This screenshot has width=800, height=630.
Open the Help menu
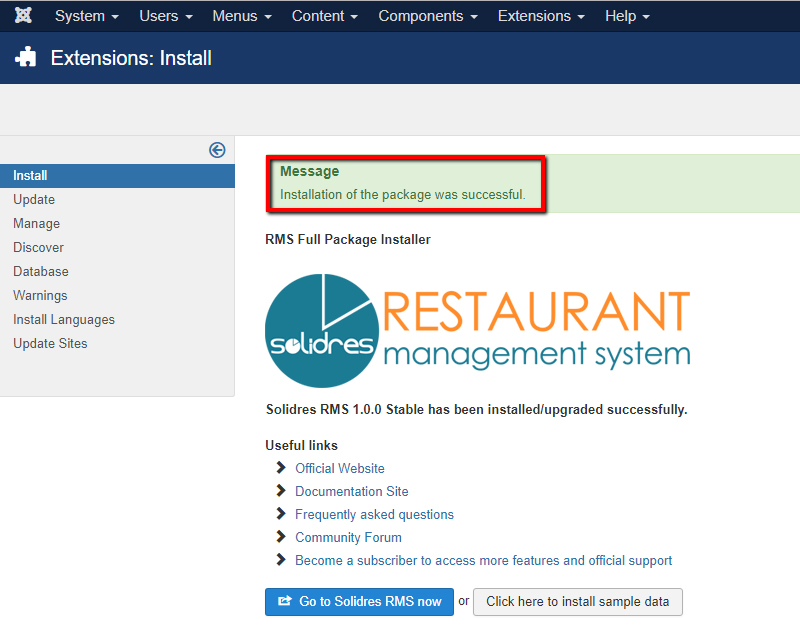[627, 16]
